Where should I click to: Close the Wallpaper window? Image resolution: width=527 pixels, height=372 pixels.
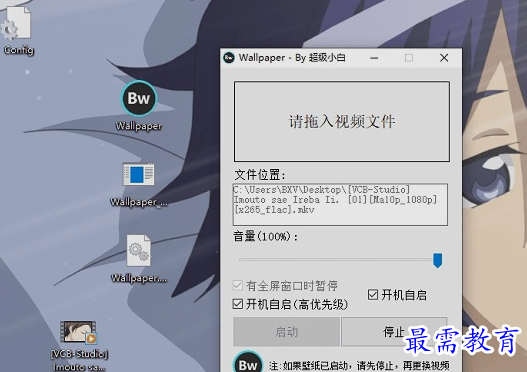(x=444, y=58)
